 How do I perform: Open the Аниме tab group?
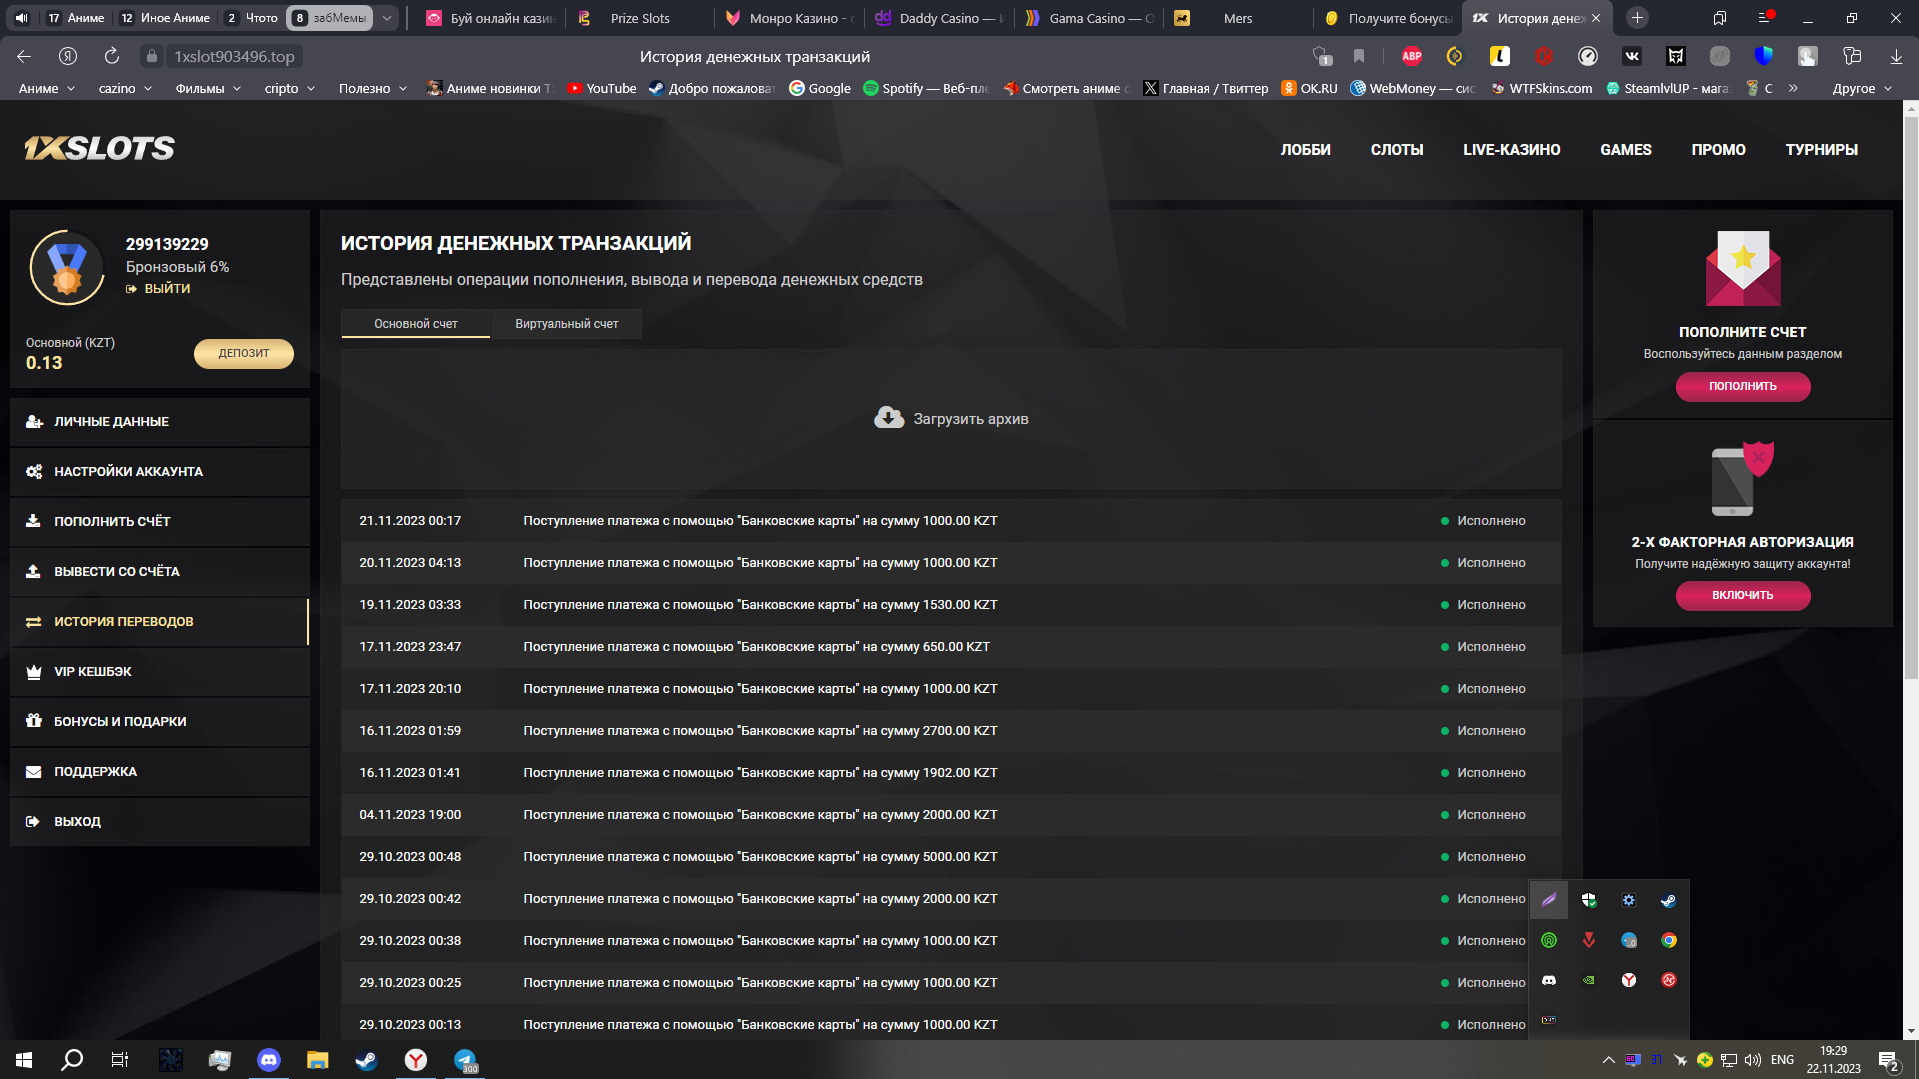[75, 18]
